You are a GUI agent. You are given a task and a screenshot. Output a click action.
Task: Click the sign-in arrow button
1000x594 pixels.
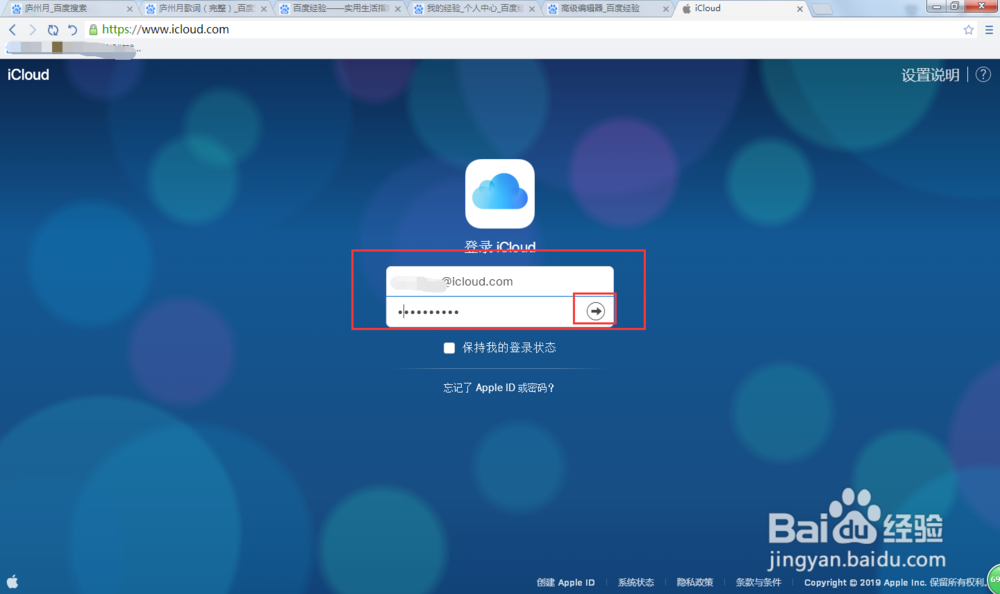pos(595,311)
